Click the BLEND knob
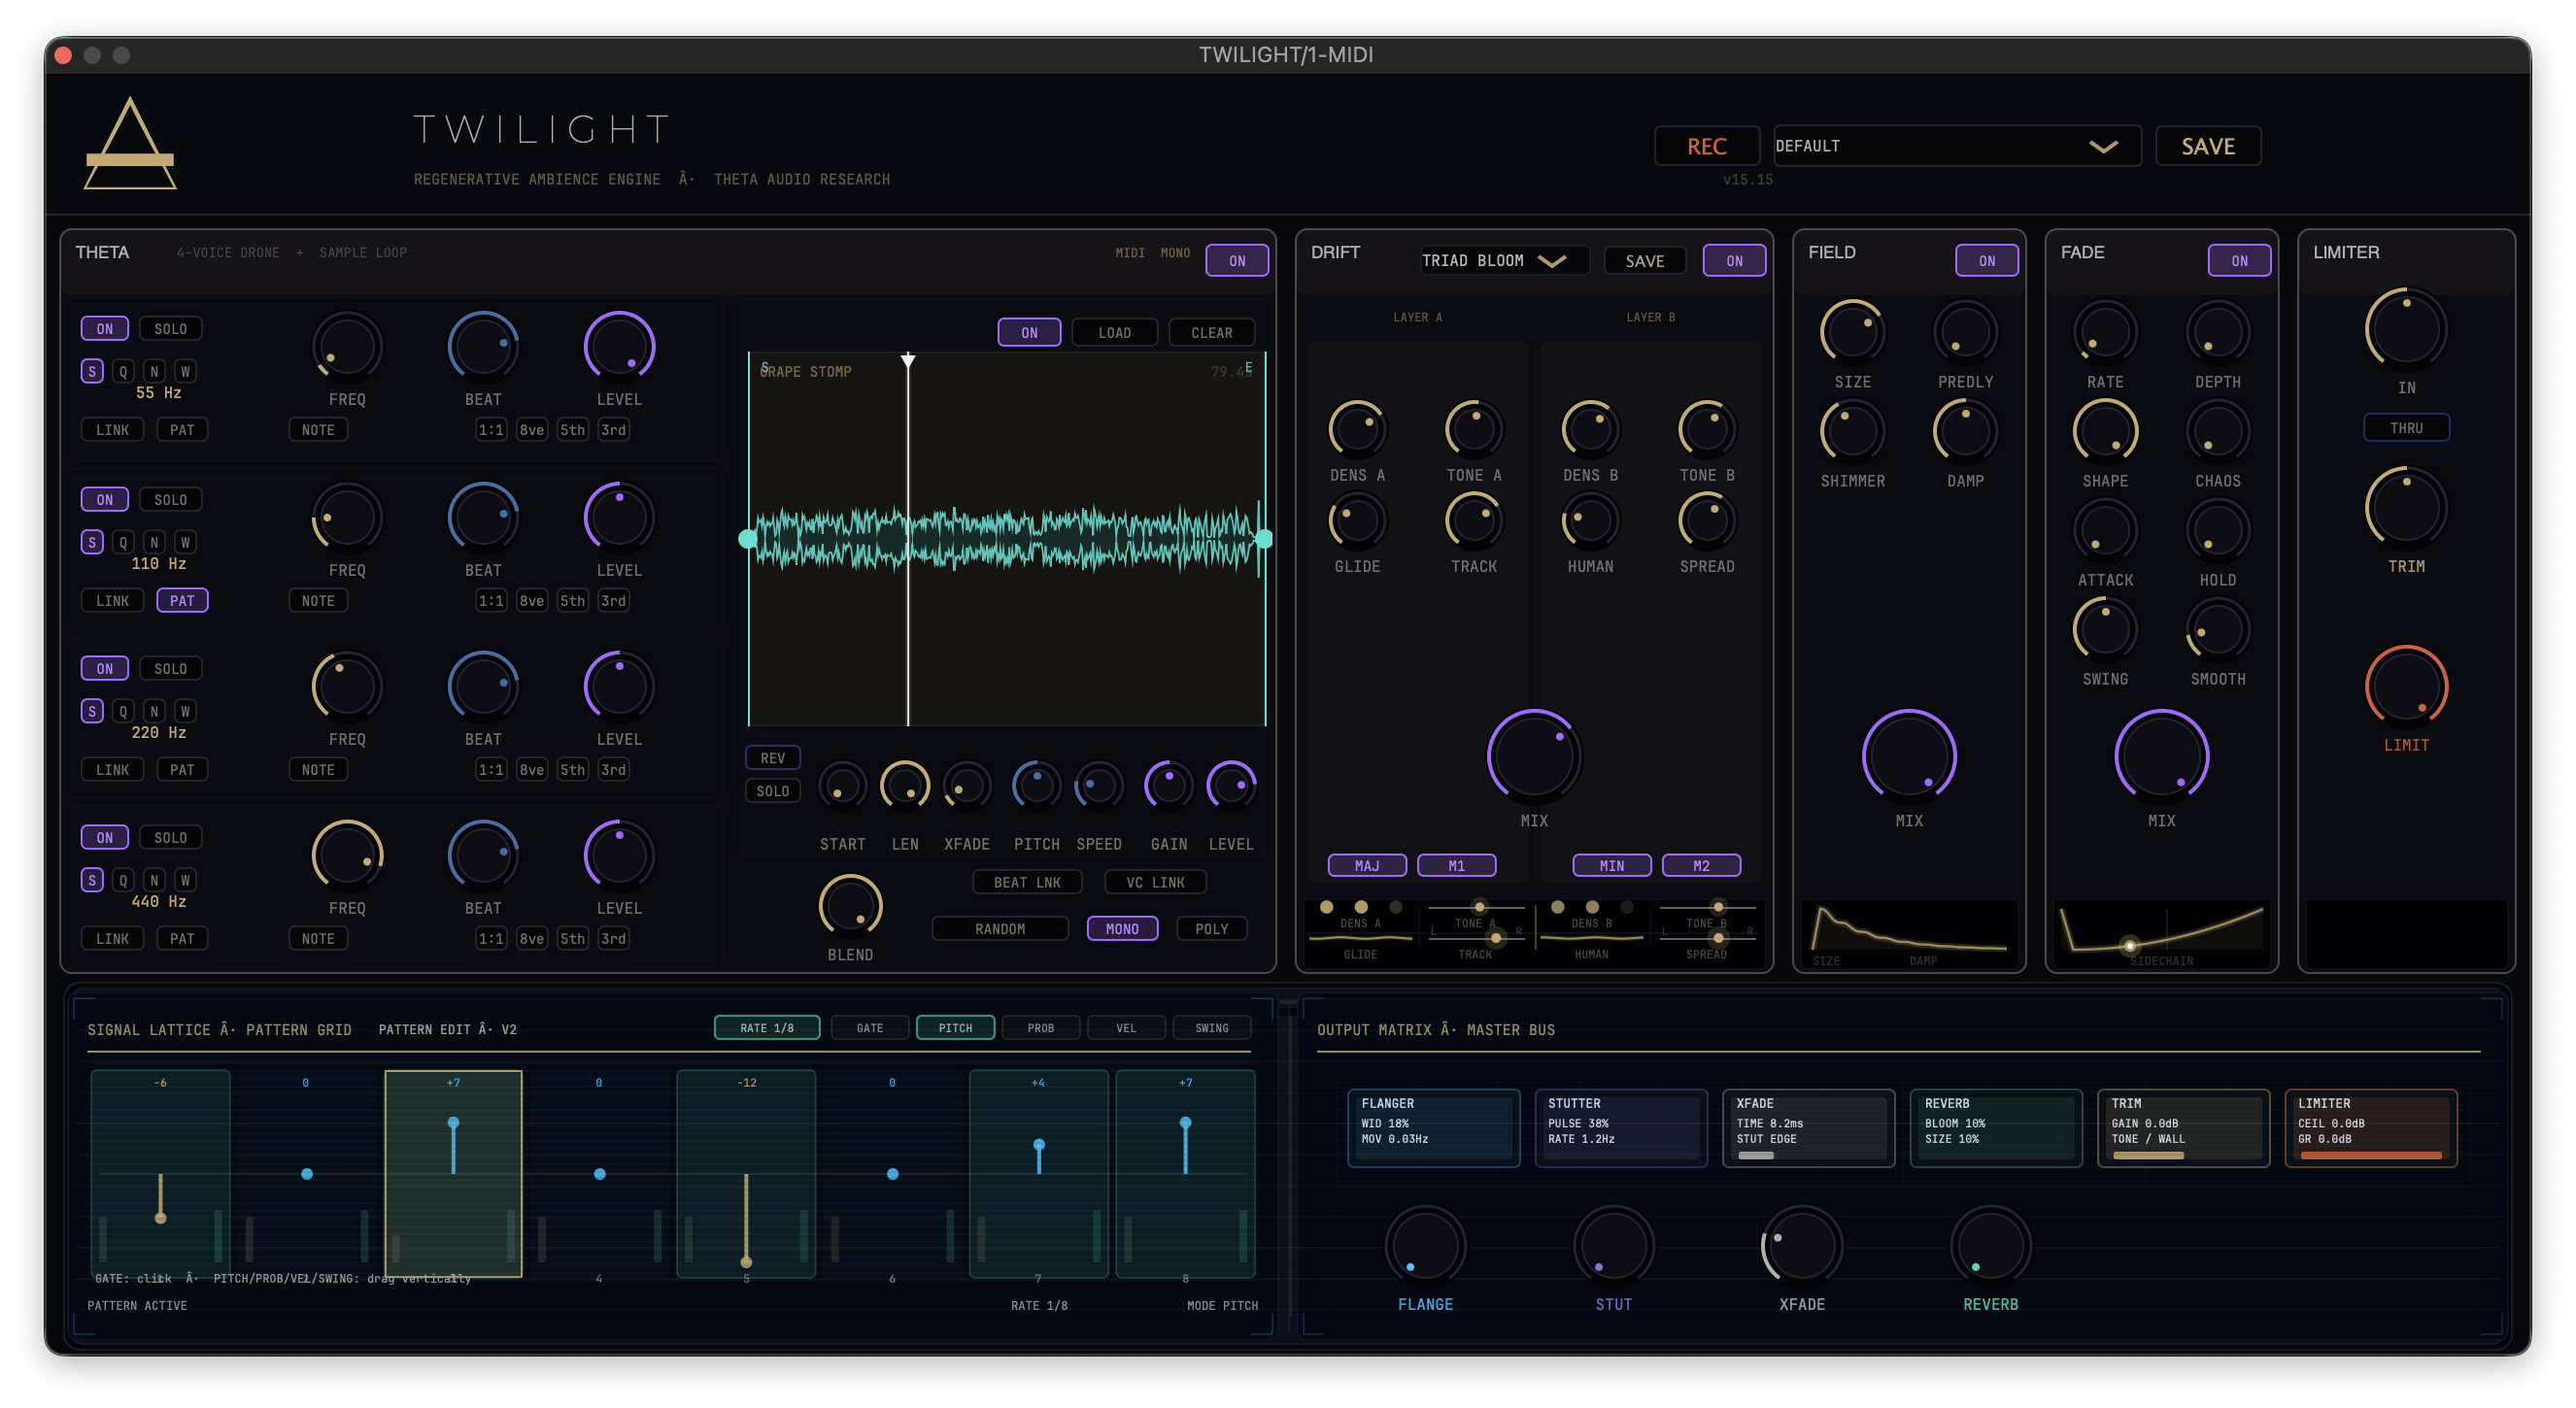The width and height of the screenshot is (2576, 1408). pos(850,906)
